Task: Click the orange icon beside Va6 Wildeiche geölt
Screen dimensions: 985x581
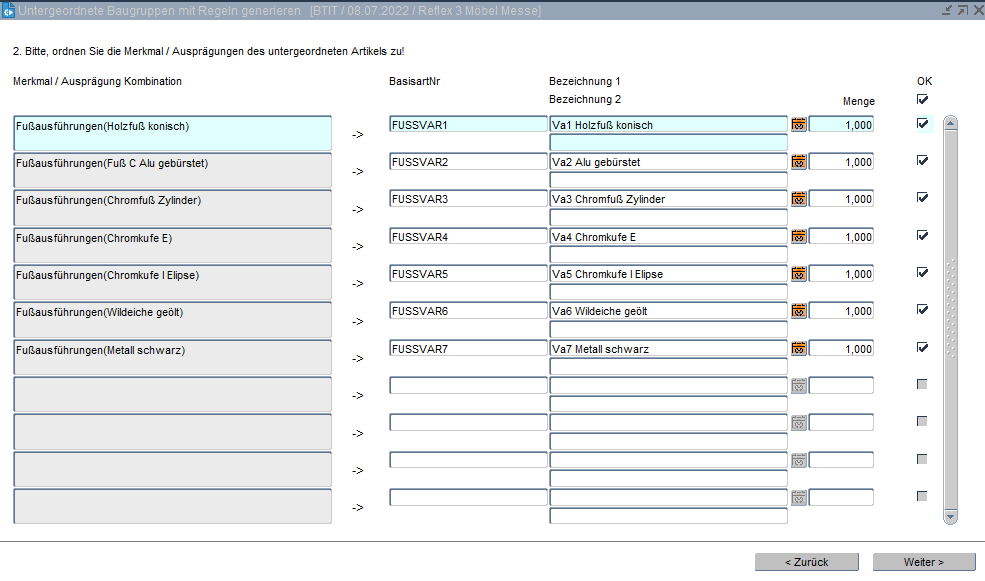Action: [798, 311]
